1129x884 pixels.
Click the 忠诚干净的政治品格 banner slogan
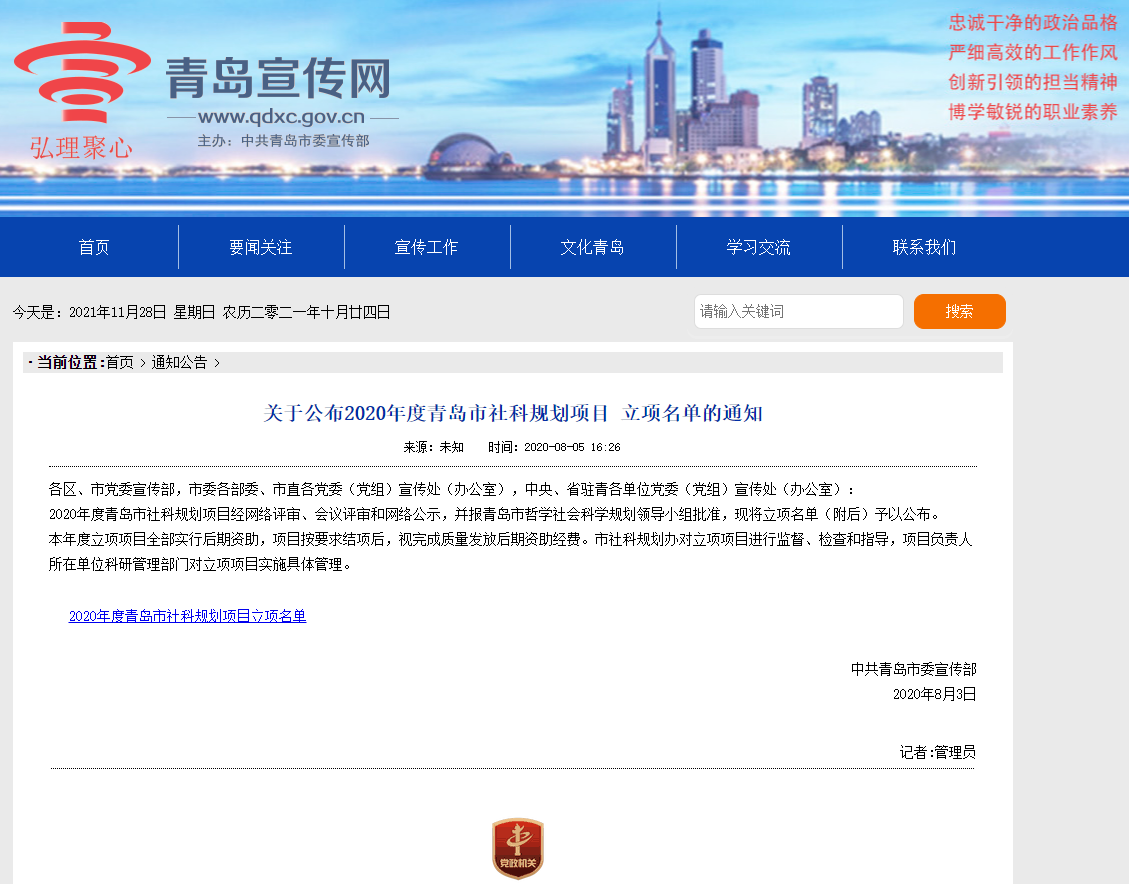tap(1032, 22)
